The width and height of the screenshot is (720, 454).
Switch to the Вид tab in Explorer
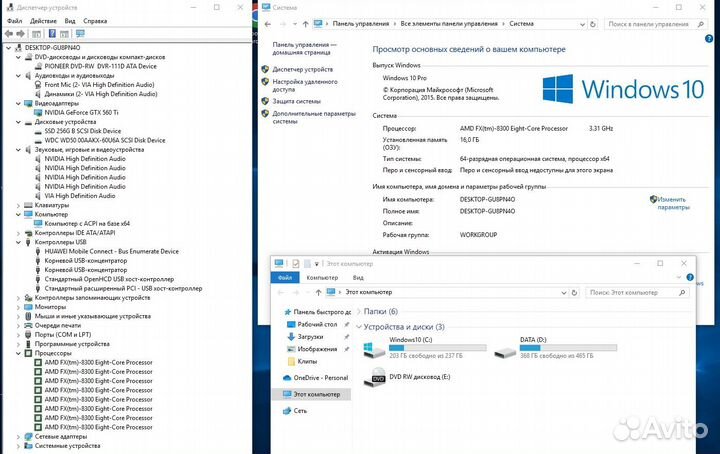pos(358,277)
